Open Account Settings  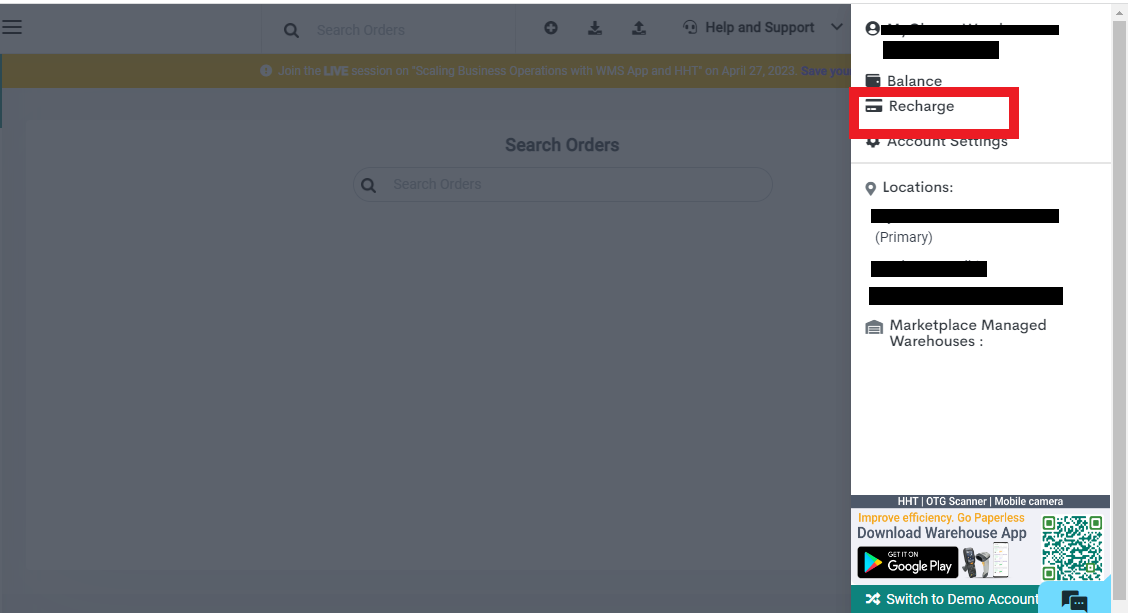coord(947,142)
